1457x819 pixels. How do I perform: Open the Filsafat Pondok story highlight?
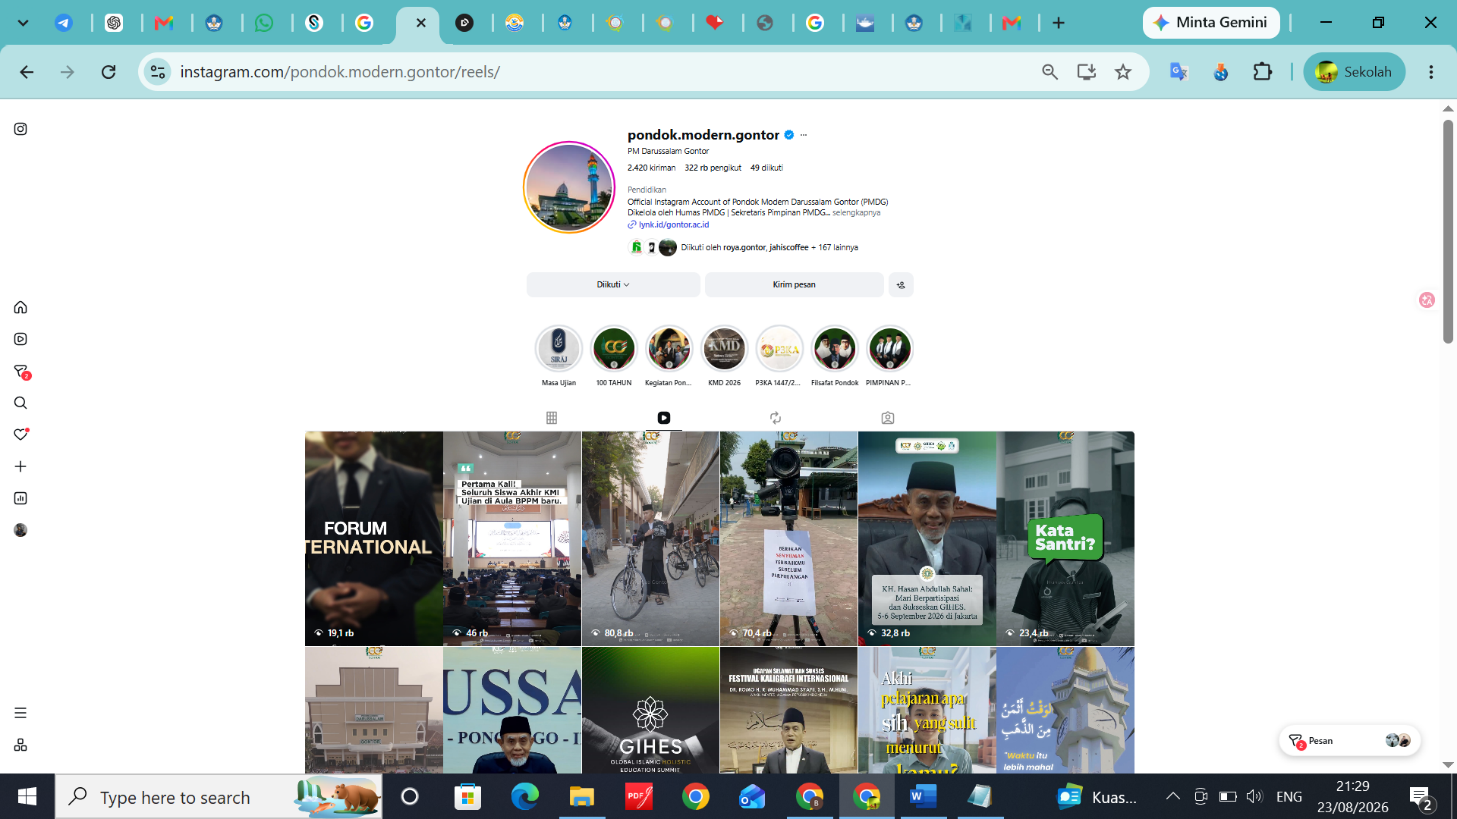[835, 349]
